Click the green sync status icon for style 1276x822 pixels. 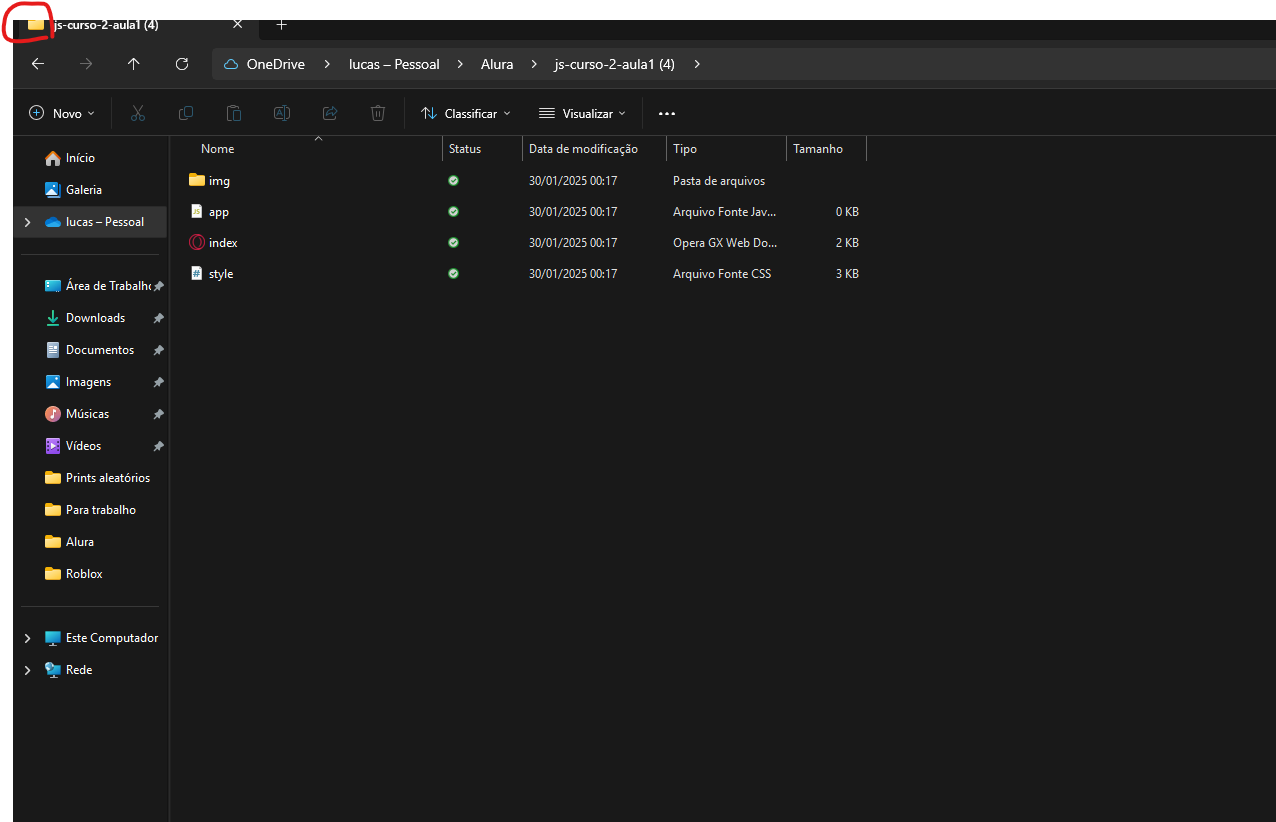(454, 274)
